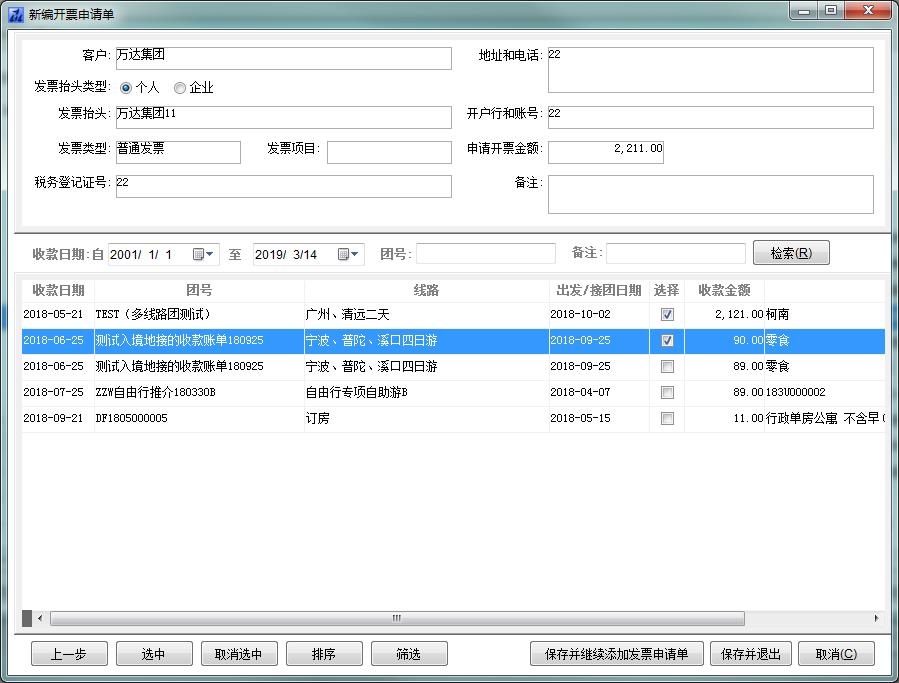The width and height of the screenshot is (899, 683).
Task: Focus the 团号 search input field
Action: pos(485,254)
